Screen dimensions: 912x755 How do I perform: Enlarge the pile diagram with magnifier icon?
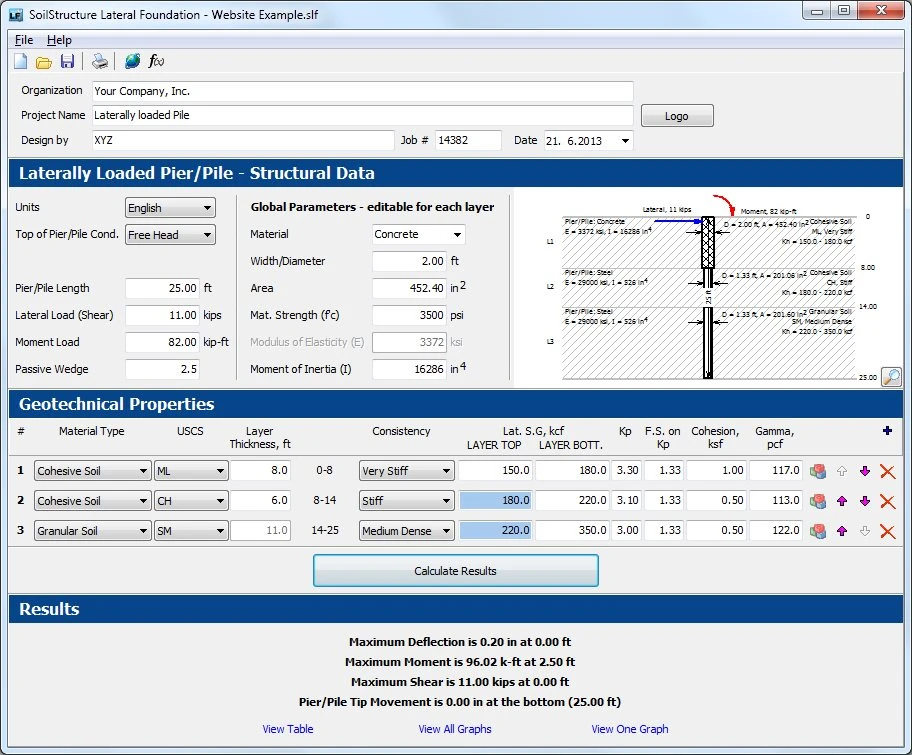point(890,377)
